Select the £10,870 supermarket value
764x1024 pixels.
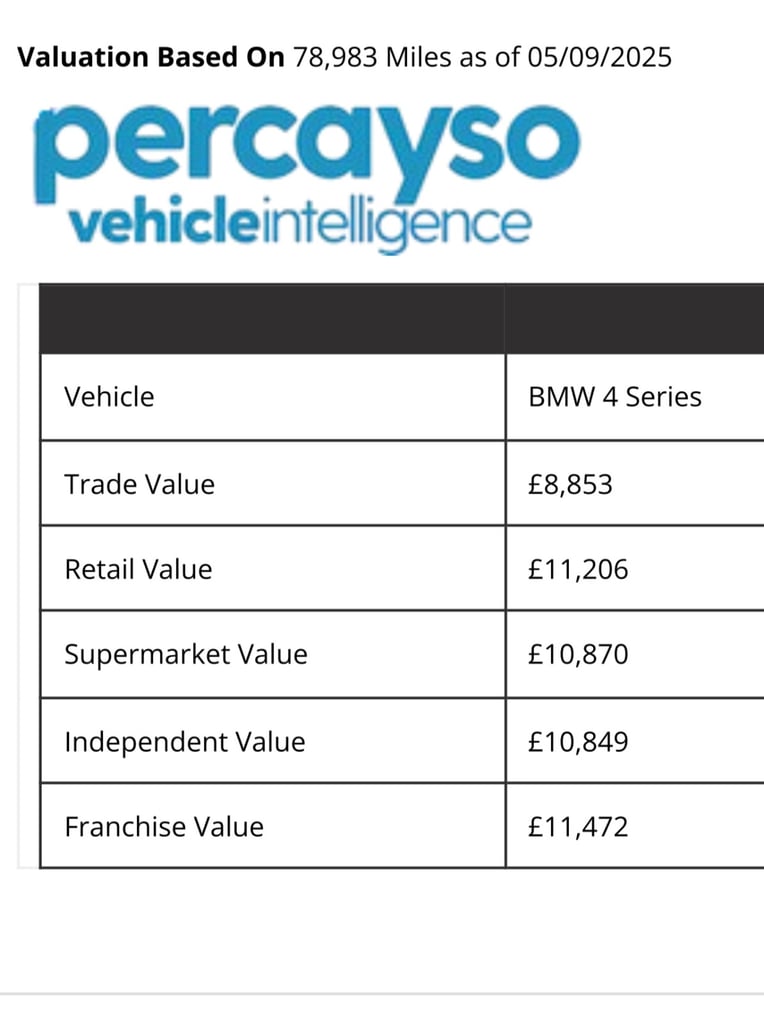coord(578,654)
